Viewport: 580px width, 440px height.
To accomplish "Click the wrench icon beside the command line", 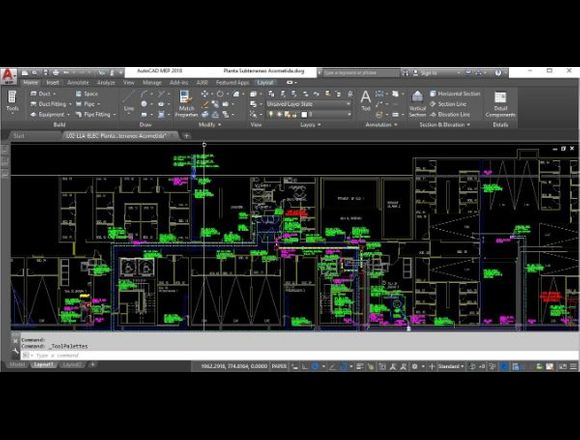I will (x=15, y=352).
